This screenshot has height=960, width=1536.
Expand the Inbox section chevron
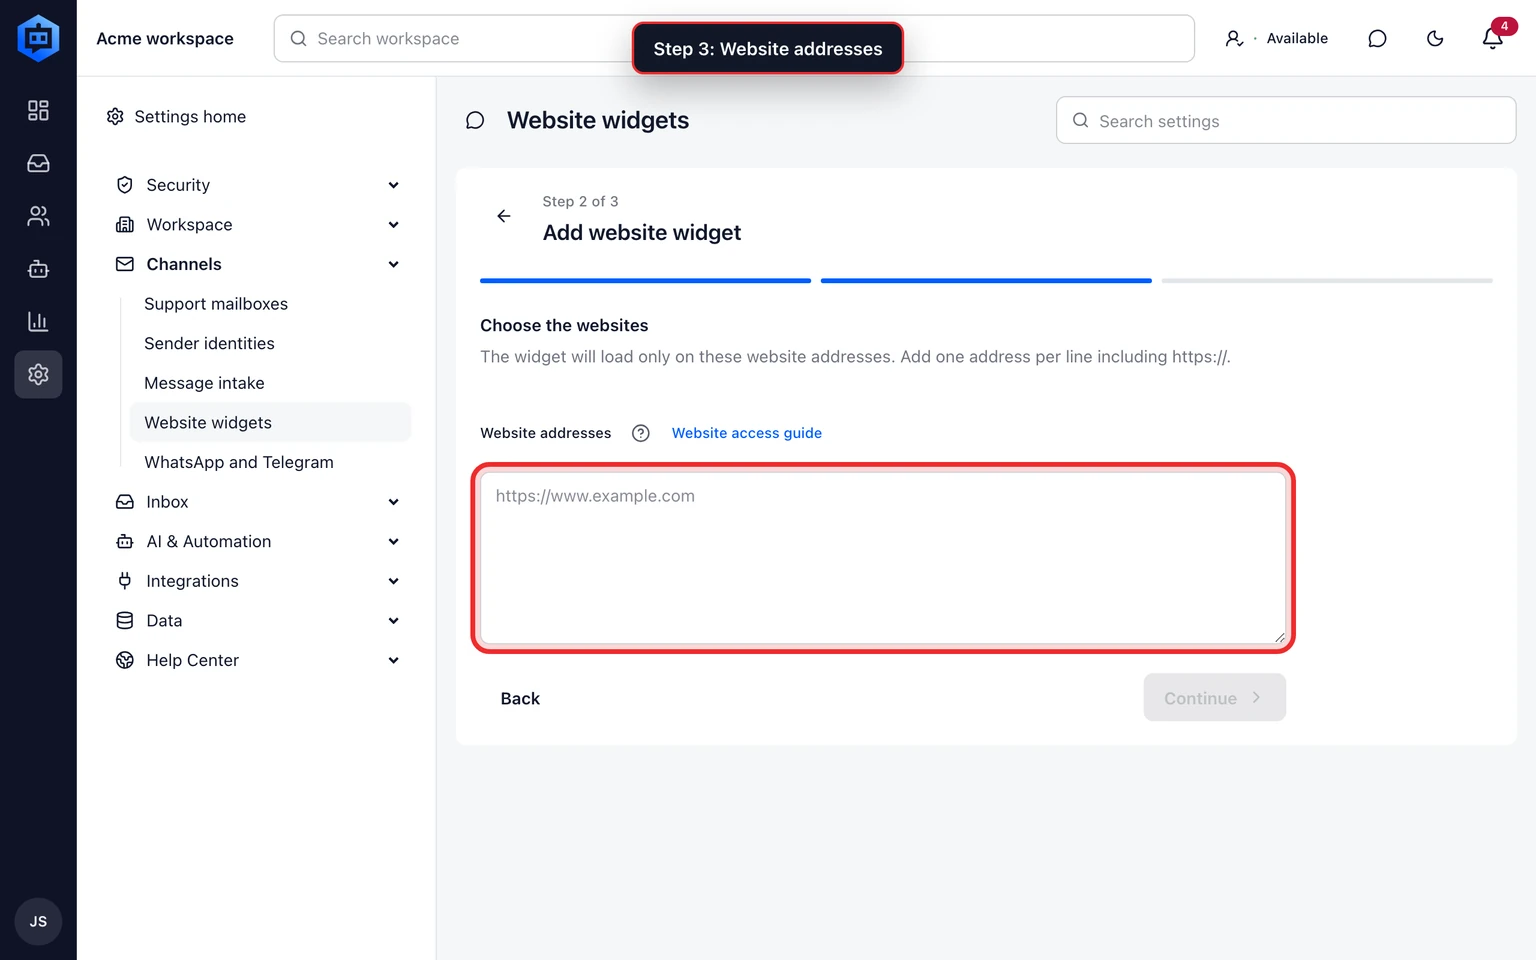(x=394, y=502)
